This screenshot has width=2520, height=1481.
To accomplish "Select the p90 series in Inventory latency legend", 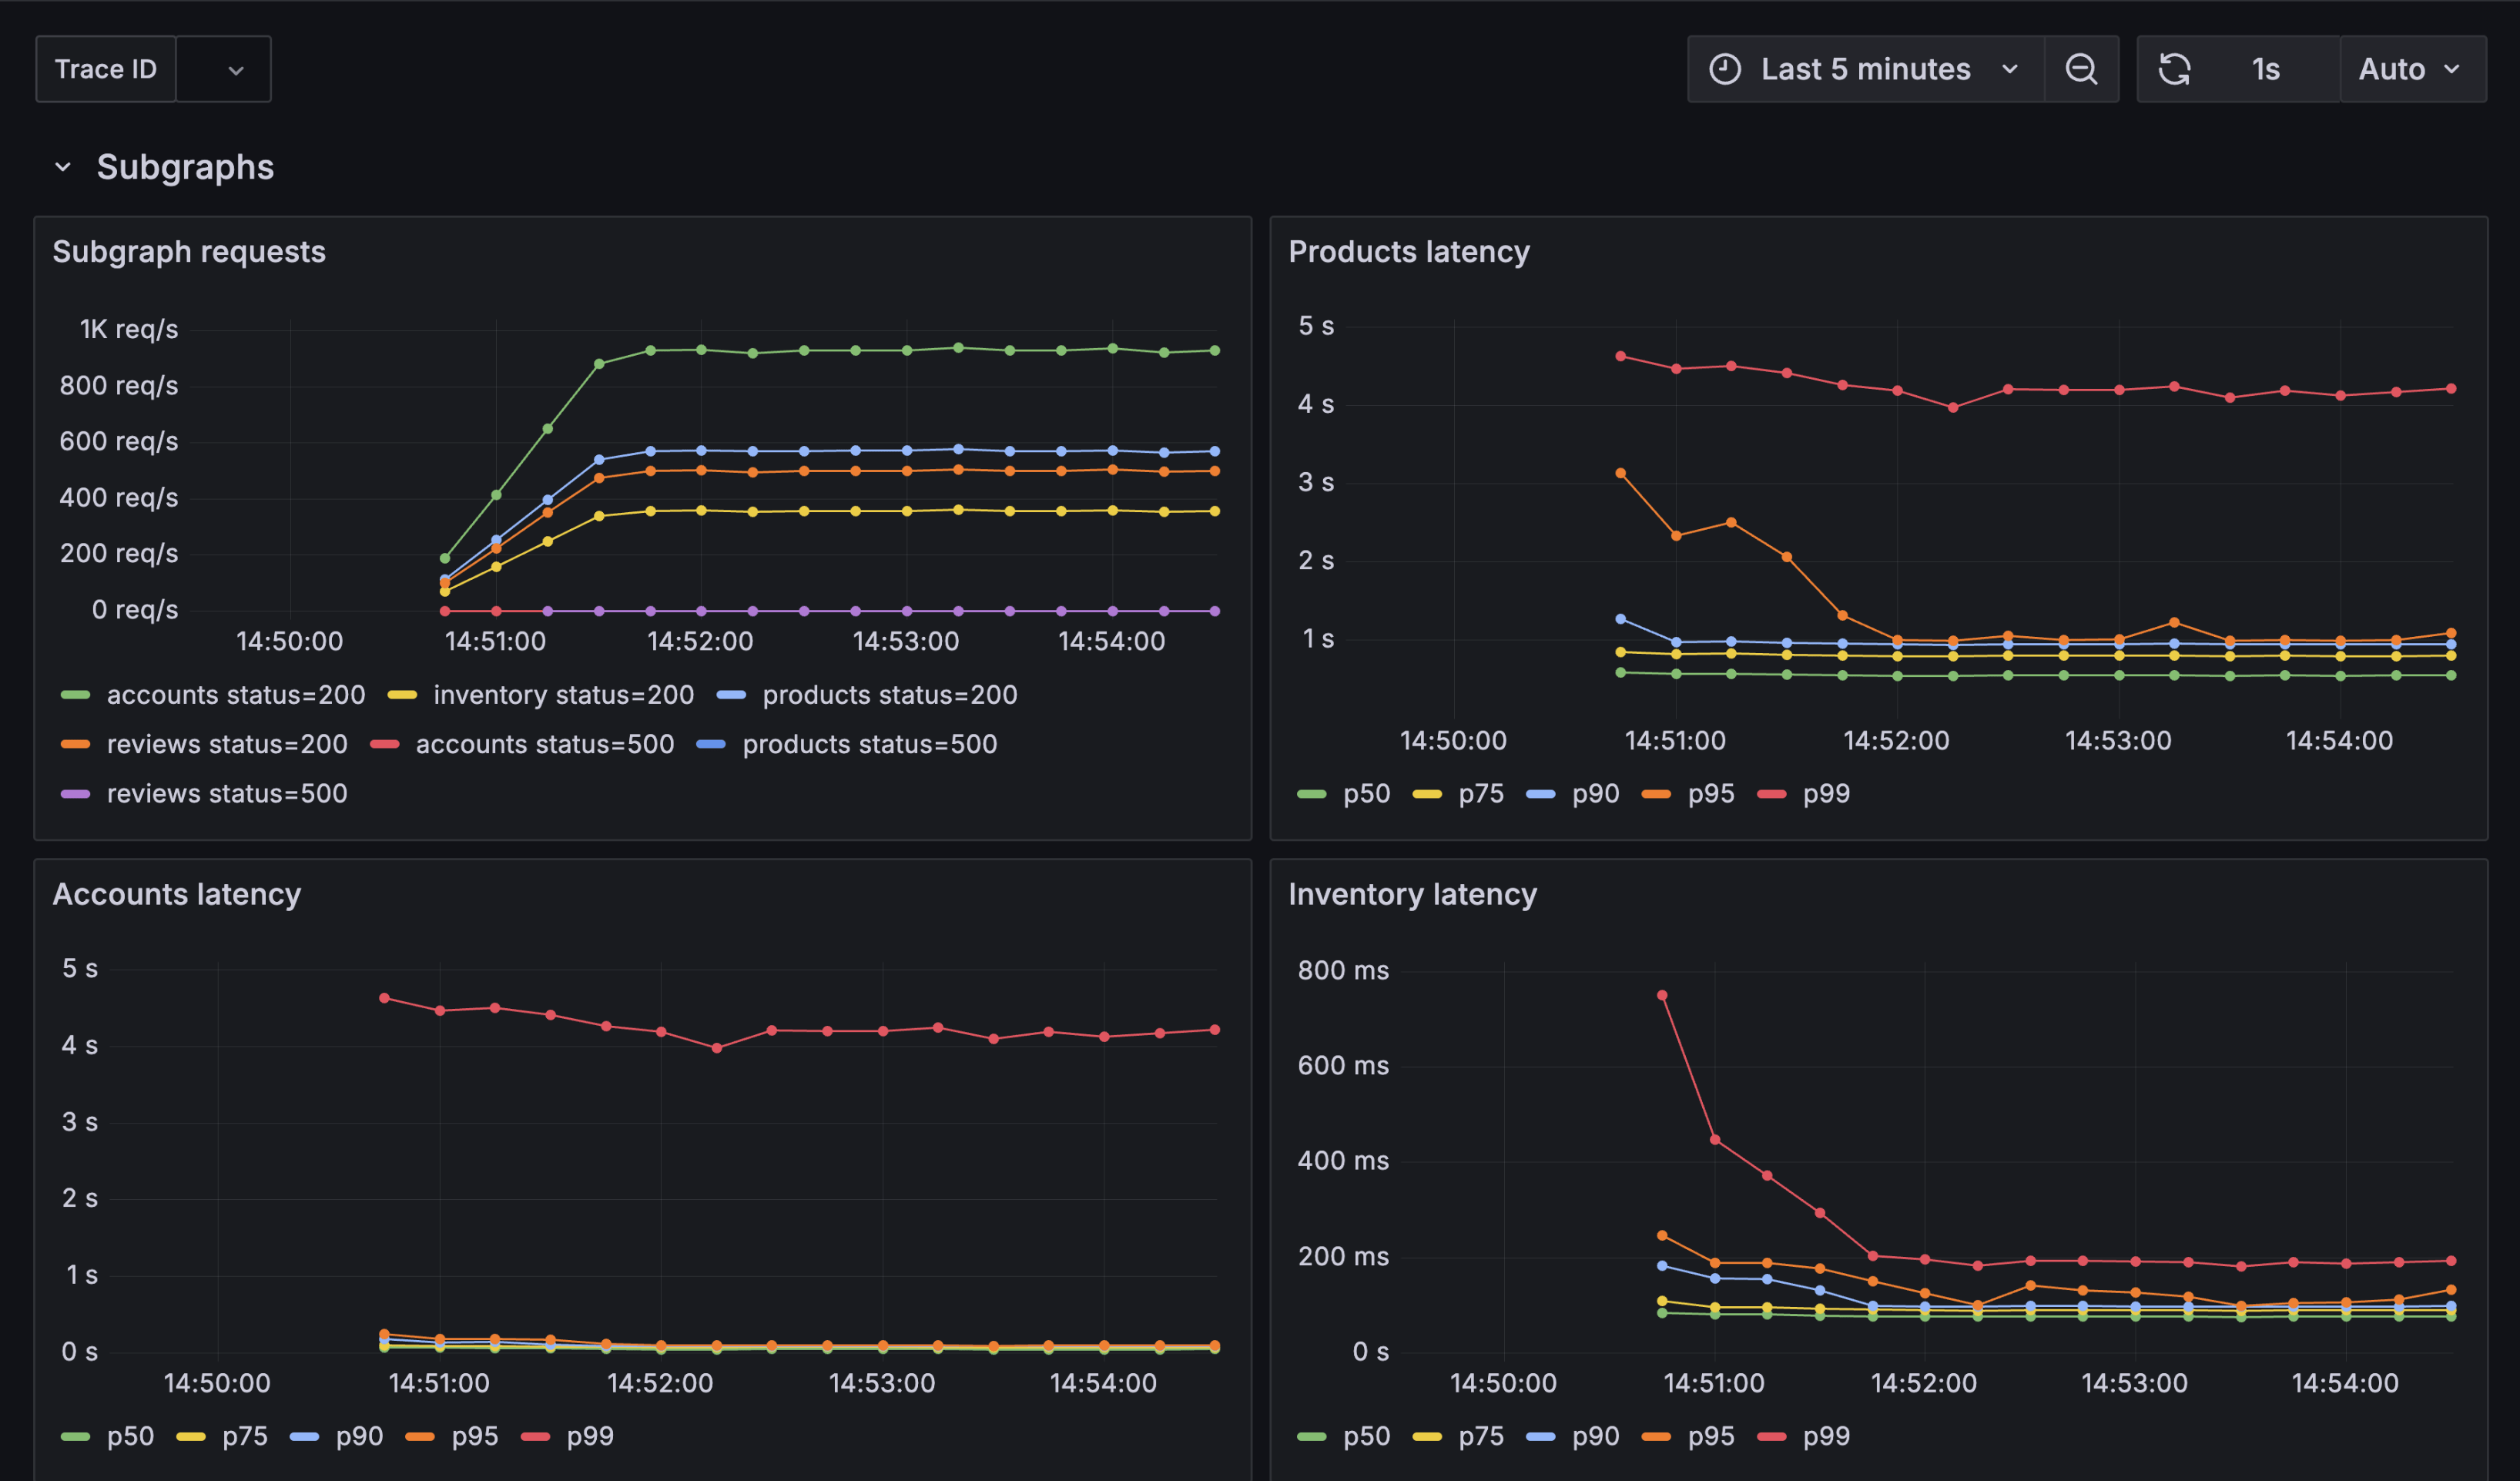I will (1596, 1436).
